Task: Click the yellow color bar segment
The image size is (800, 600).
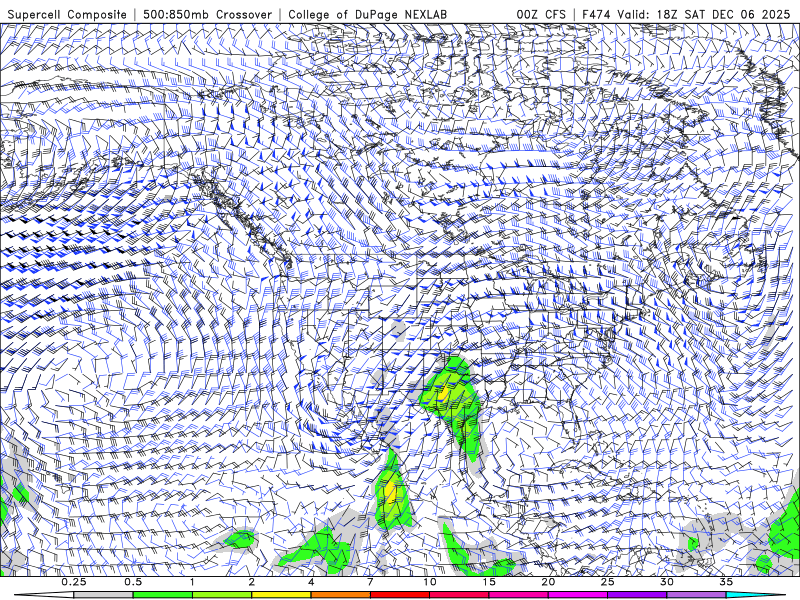Action: tap(281, 595)
